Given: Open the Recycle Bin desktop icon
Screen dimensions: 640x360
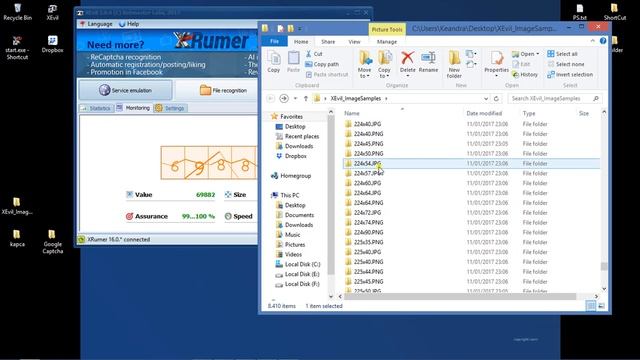Looking at the screenshot, I should click(x=17, y=12).
